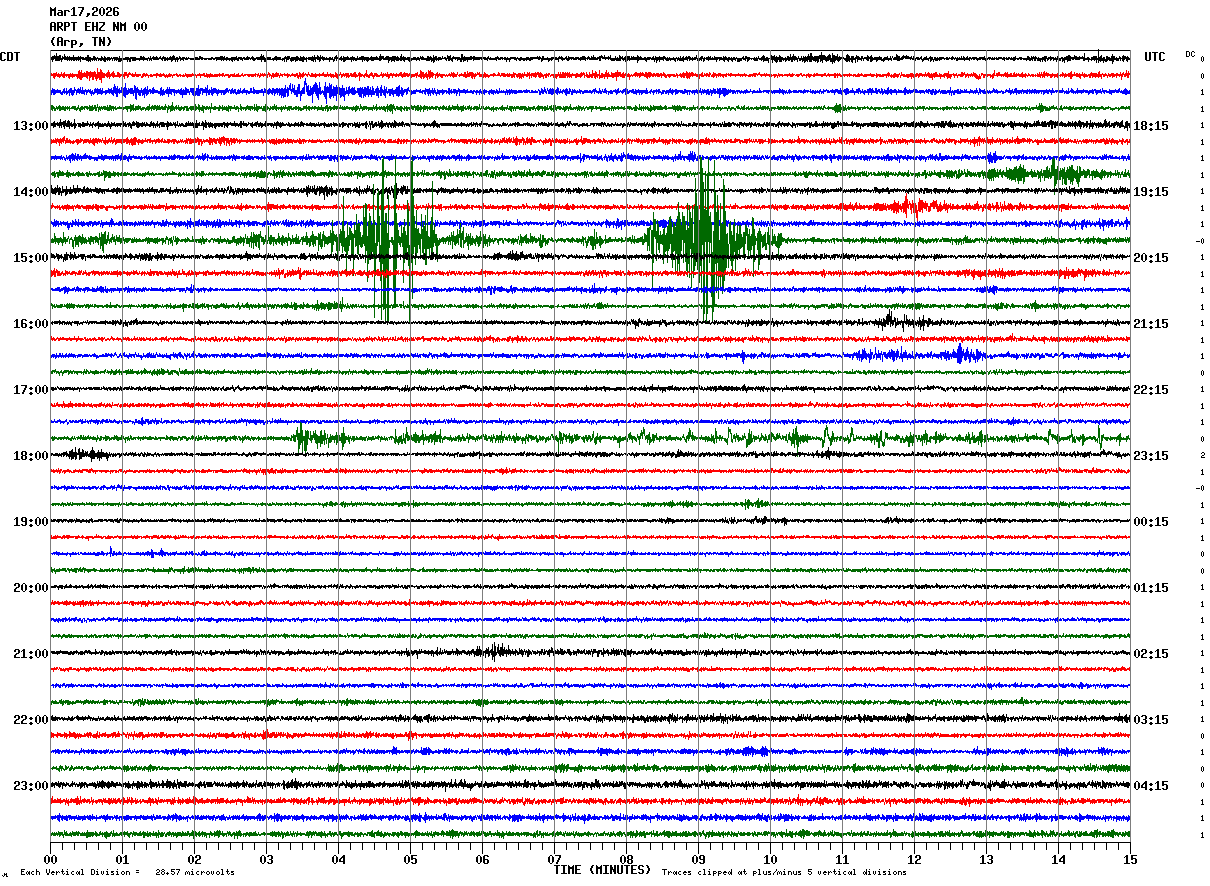
Task: Click the Each Vertical Division 28.57 microvolts note
Action: [127, 872]
